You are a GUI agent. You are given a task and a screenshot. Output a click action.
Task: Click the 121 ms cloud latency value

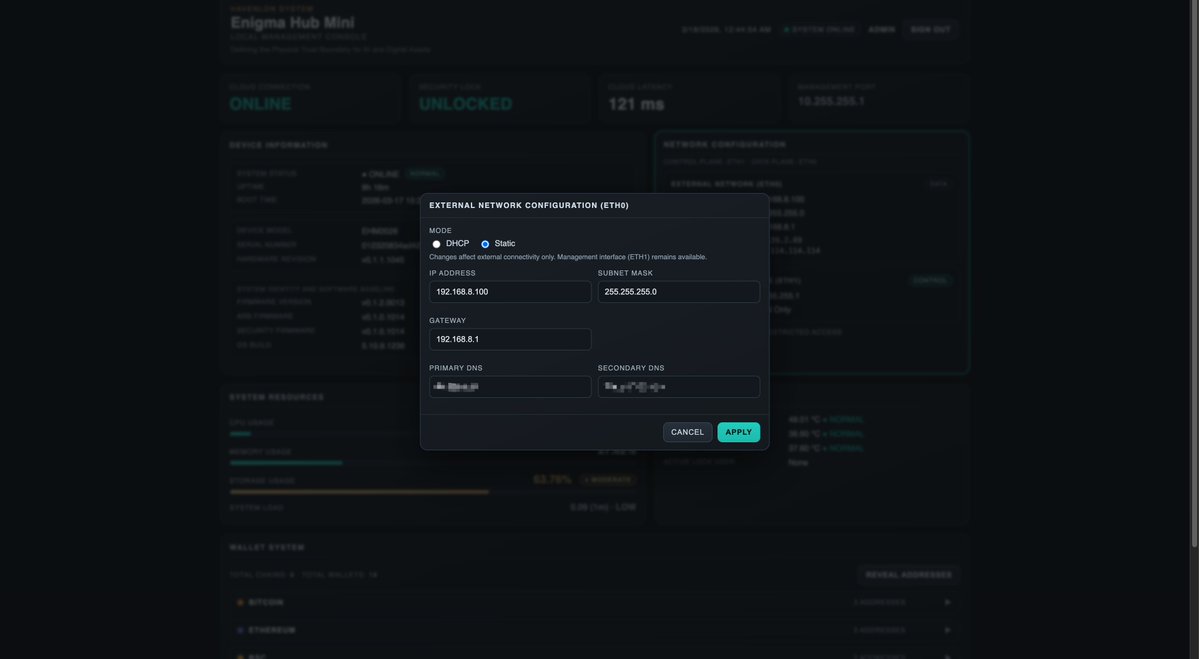tap(636, 104)
